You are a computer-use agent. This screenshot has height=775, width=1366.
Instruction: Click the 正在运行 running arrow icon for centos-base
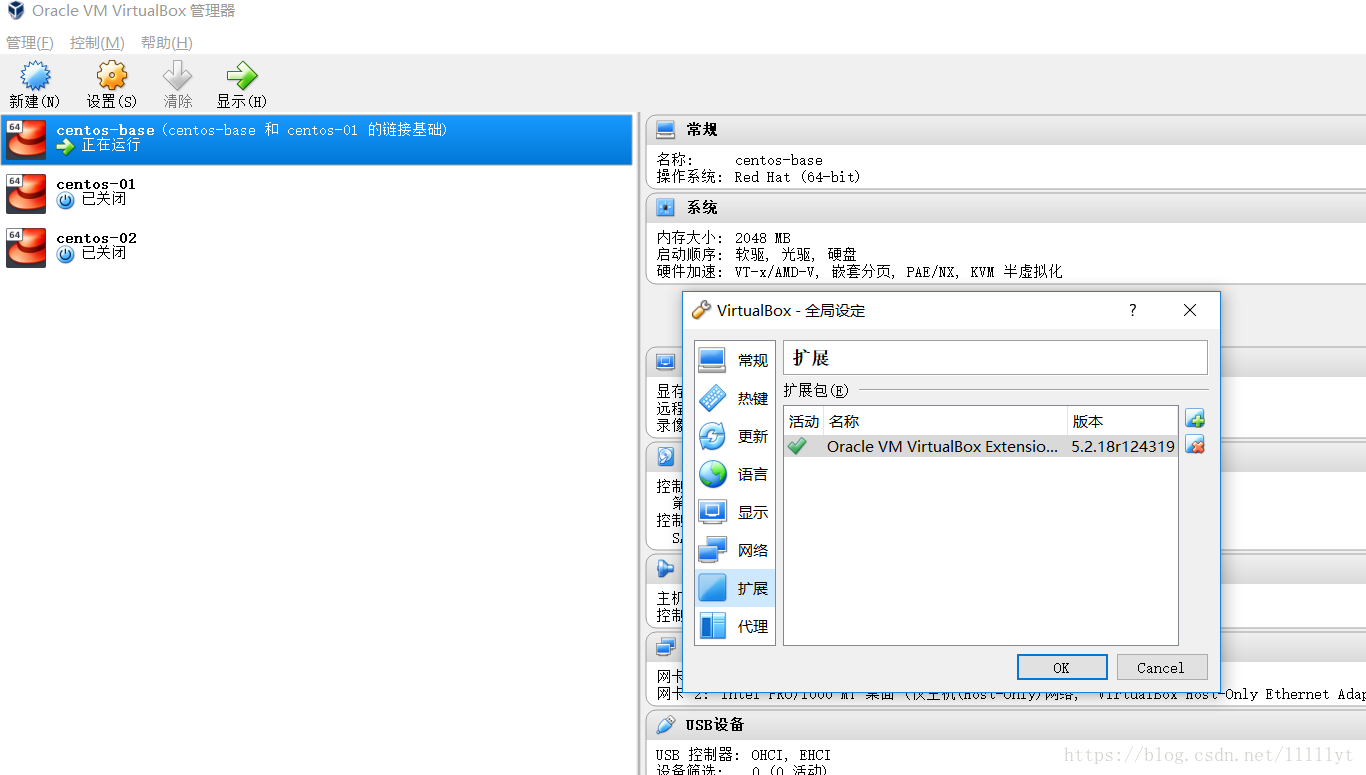point(66,146)
